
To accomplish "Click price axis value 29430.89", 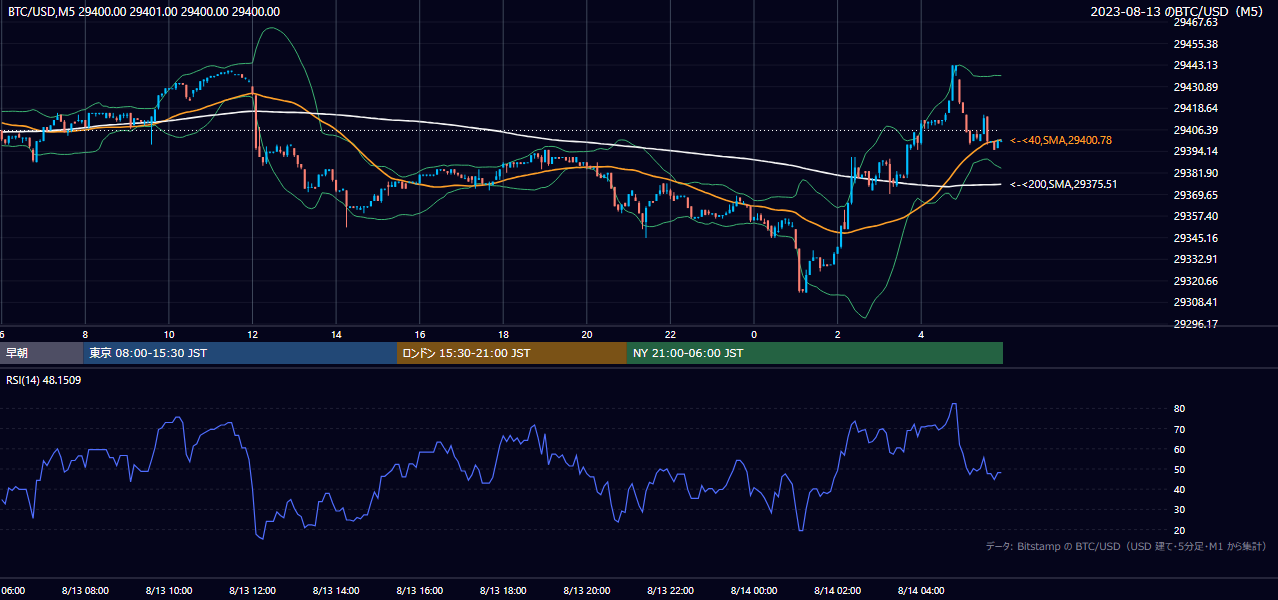I will click(1195, 87).
